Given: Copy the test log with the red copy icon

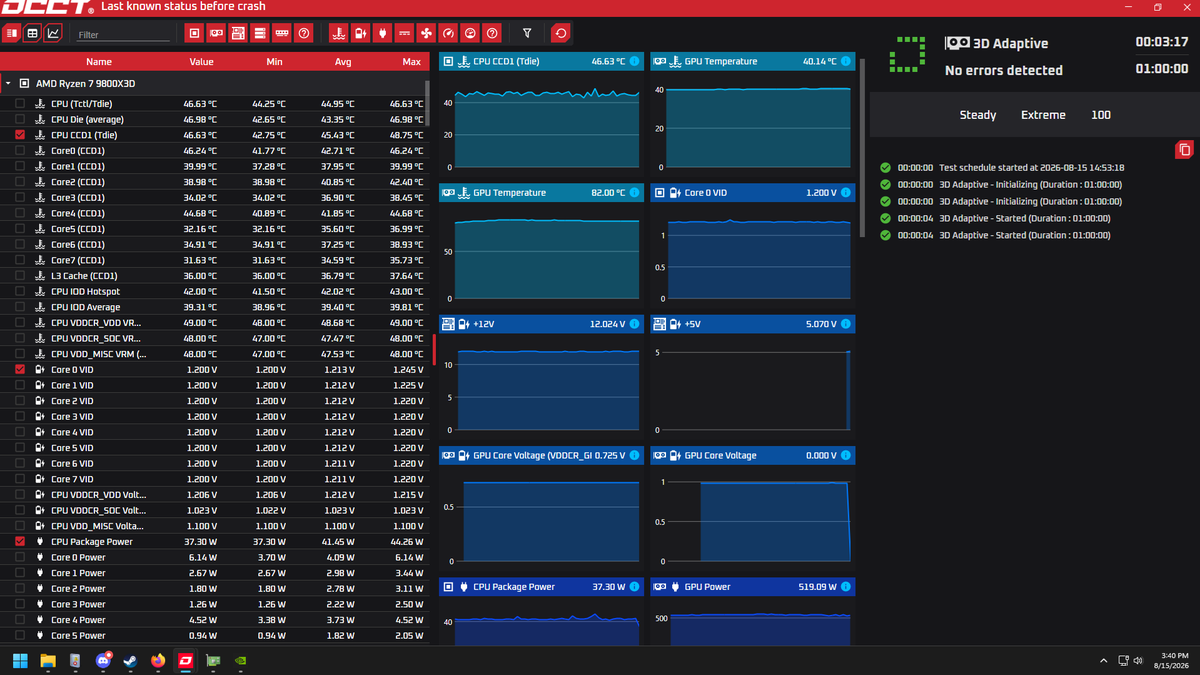Looking at the screenshot, I should tap(1184, 150).
